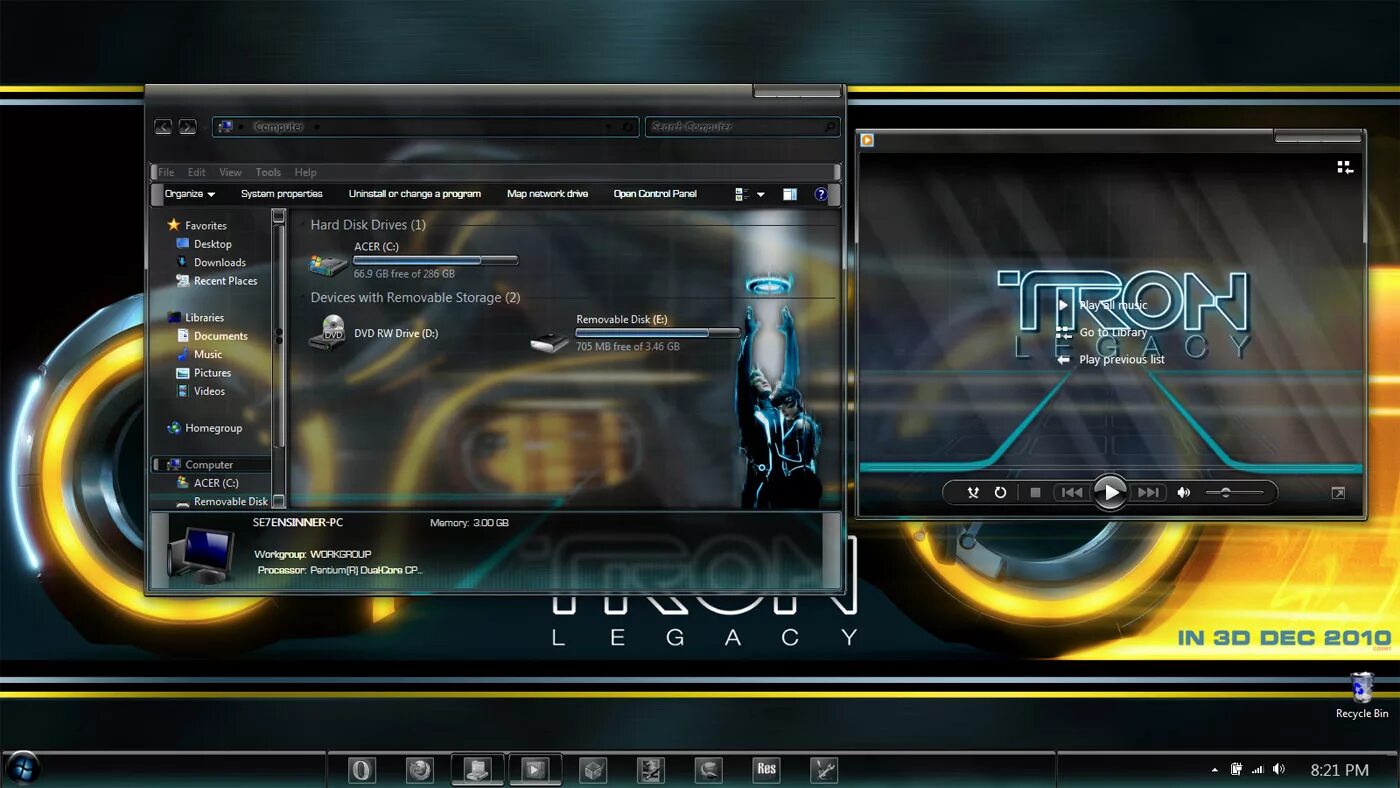This screenshot has width=1400, height=788.
Task: Switch to Computer window in taskbar
Action: 477,769
